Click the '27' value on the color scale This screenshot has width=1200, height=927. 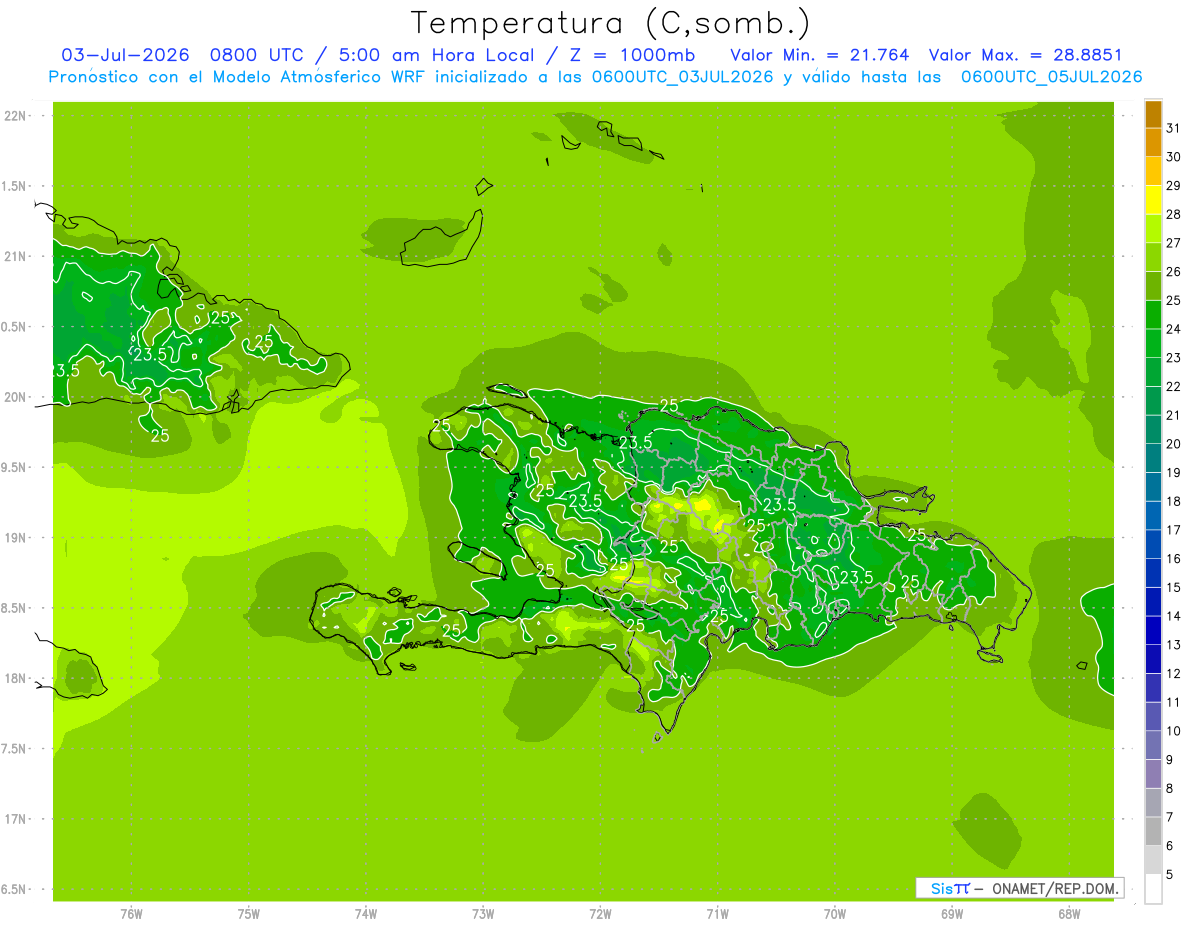(x=1173, y=243)
